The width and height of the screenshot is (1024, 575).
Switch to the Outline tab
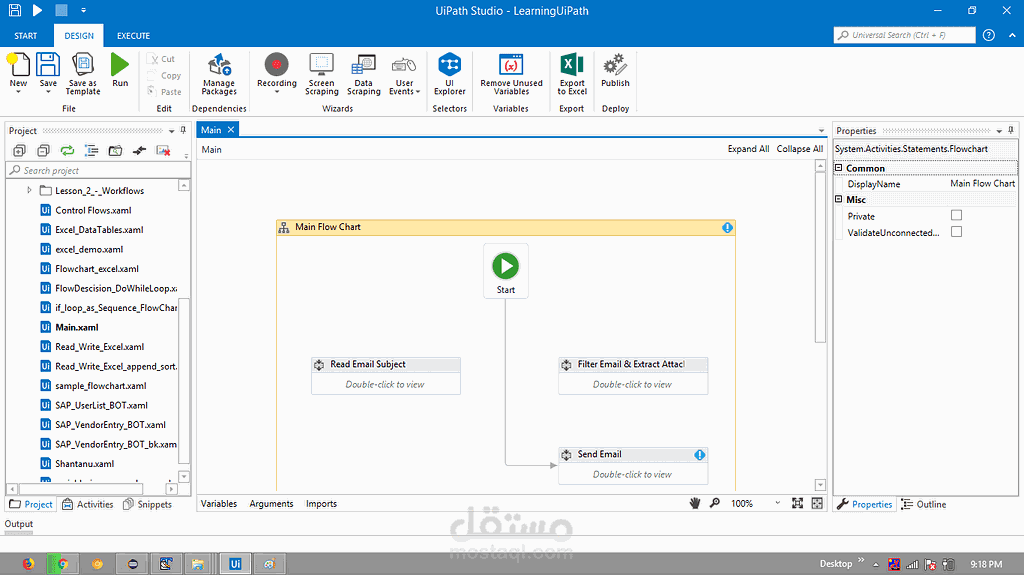click(923, 504)
